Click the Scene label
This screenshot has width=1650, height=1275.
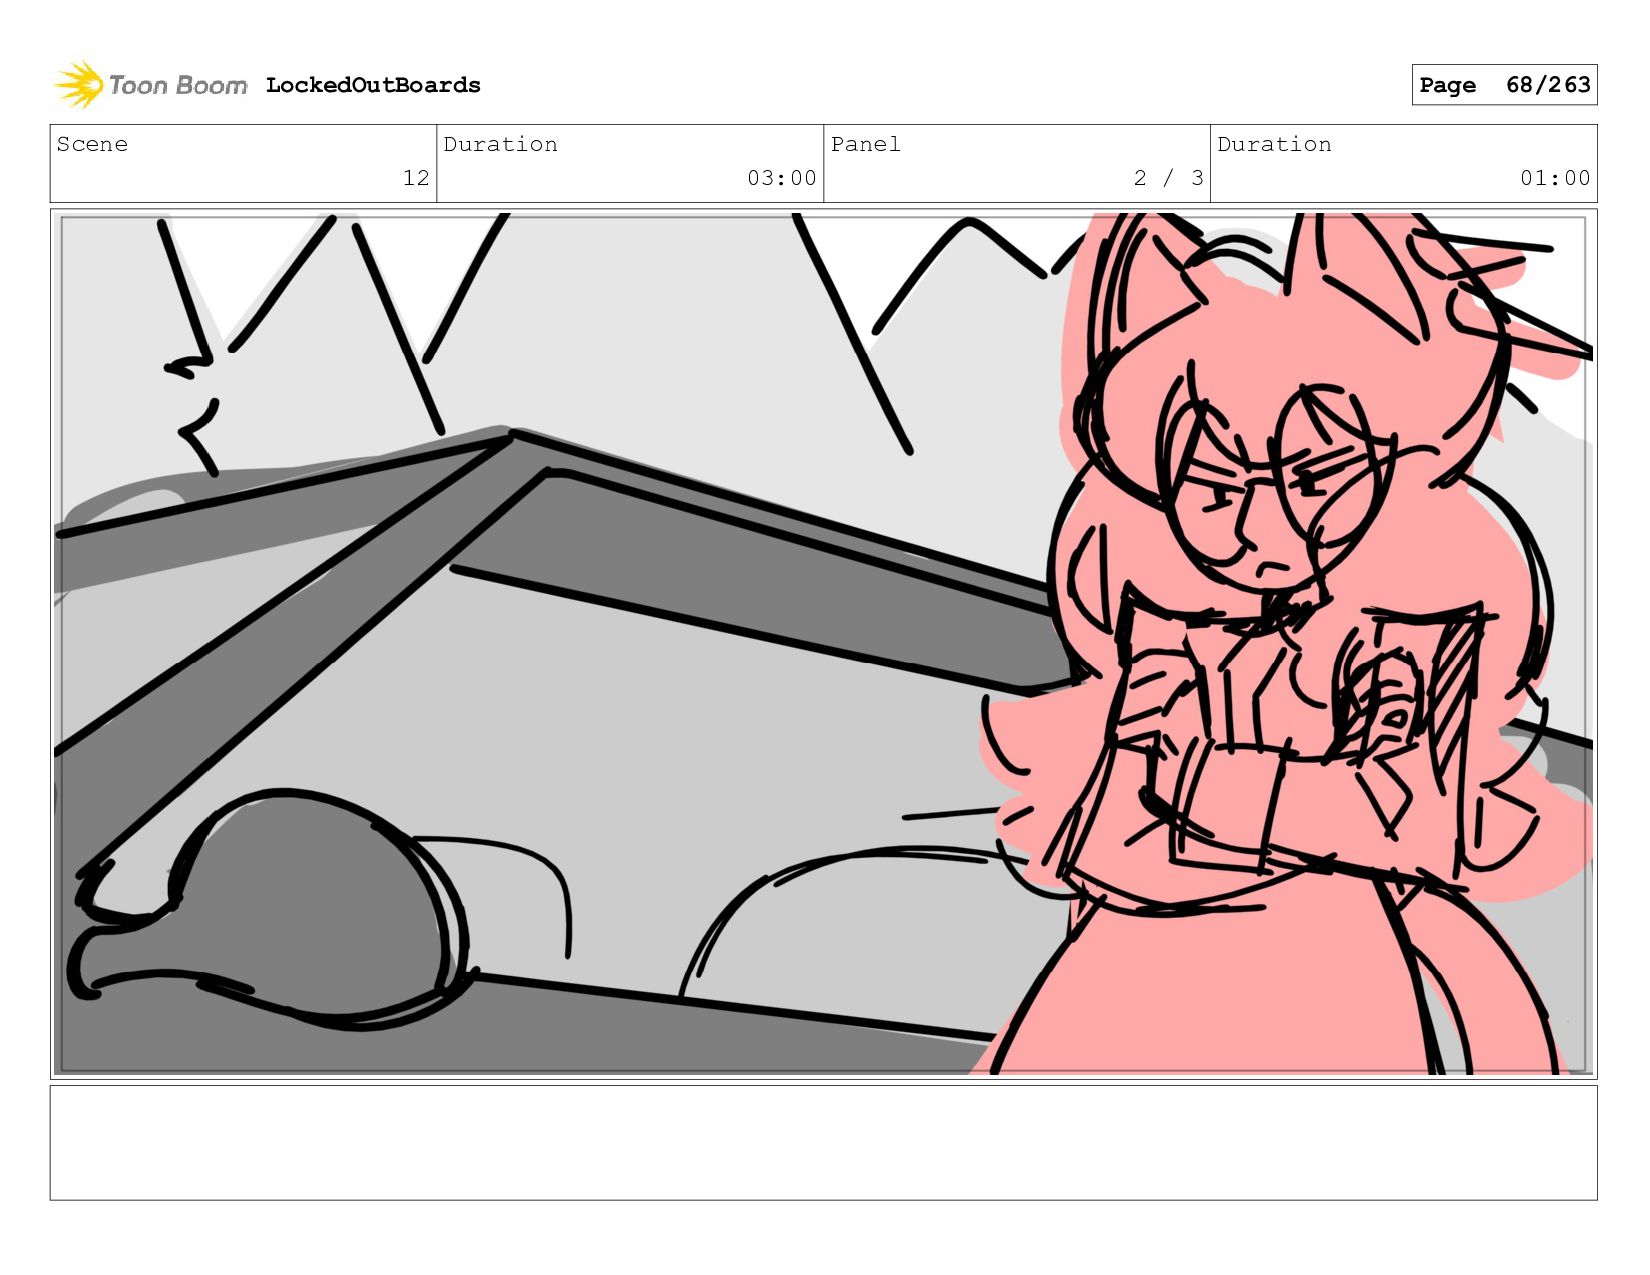92,144
